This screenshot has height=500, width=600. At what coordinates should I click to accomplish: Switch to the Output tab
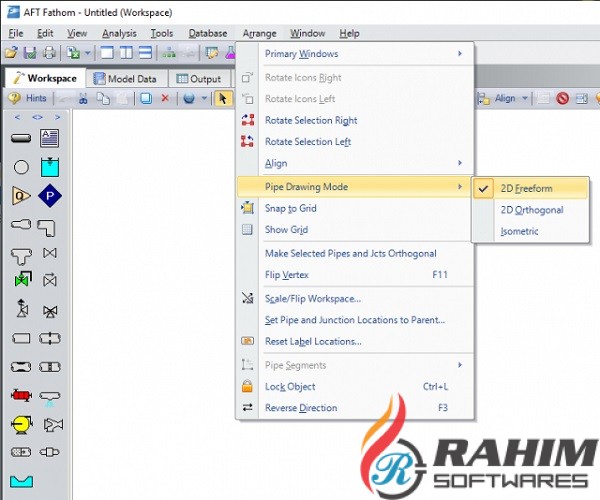click(199, 79)
